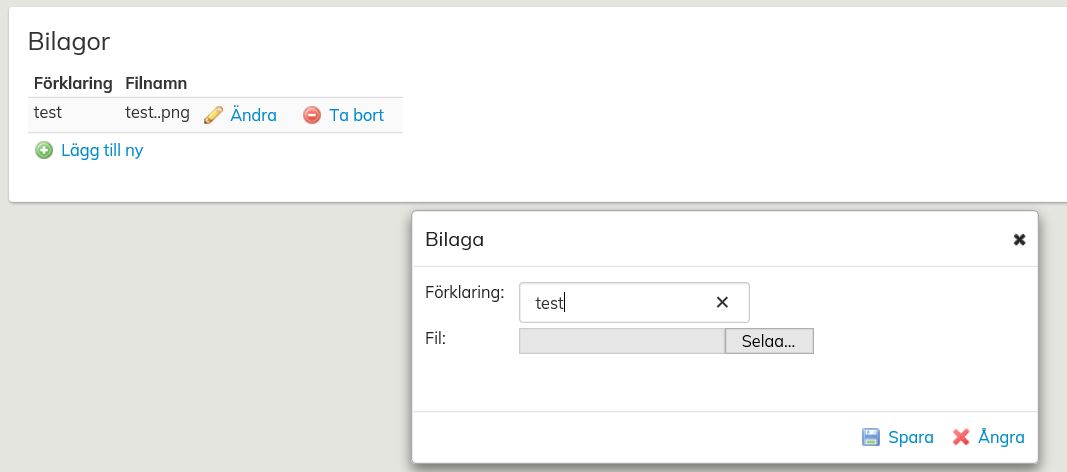The image size is (1067, 472).
Task: Click the grey file path field
Action: 621,341
